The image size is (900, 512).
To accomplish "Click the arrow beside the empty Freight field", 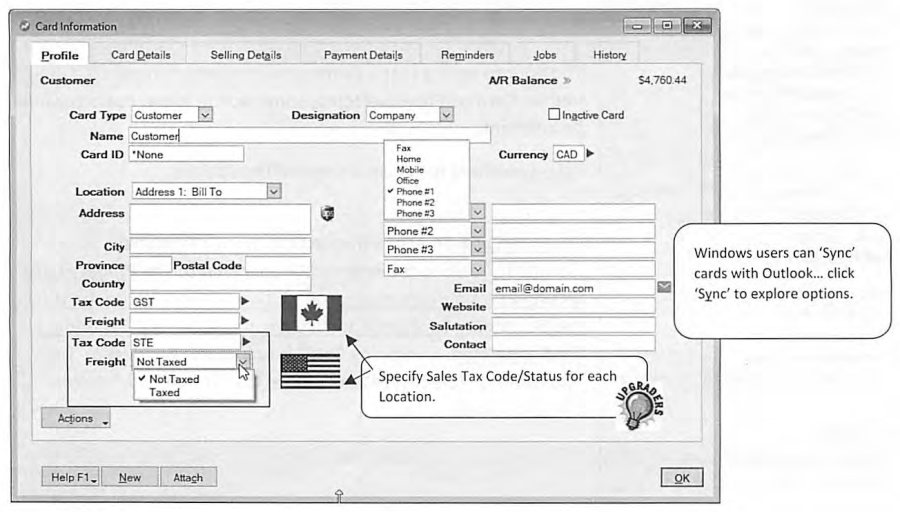I will click(245, 320).
